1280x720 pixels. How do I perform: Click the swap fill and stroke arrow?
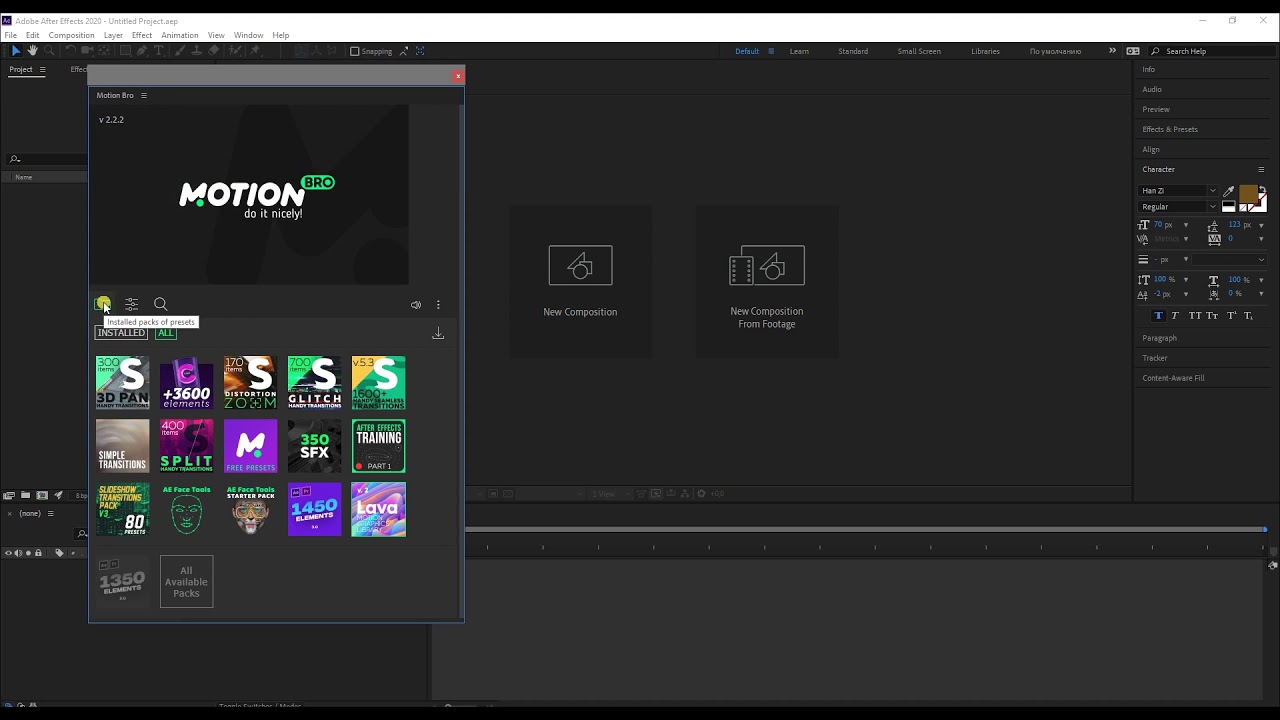(x=1263, y=189)
